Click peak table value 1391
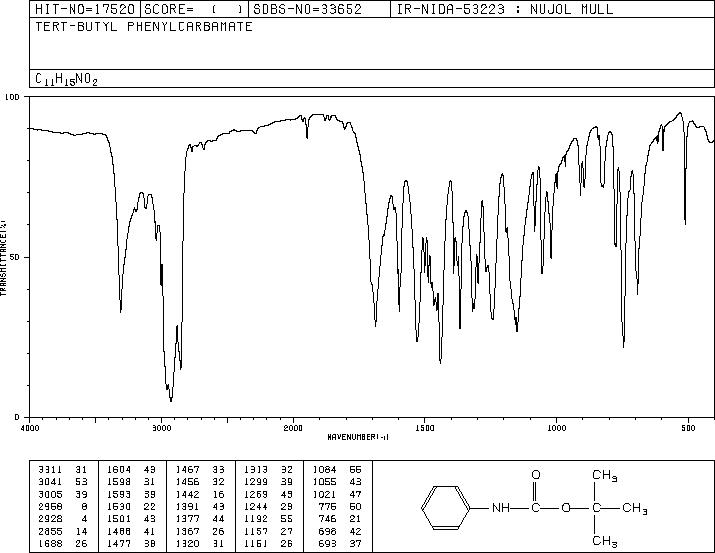This screenshot has height=553, width=715. 187,506
